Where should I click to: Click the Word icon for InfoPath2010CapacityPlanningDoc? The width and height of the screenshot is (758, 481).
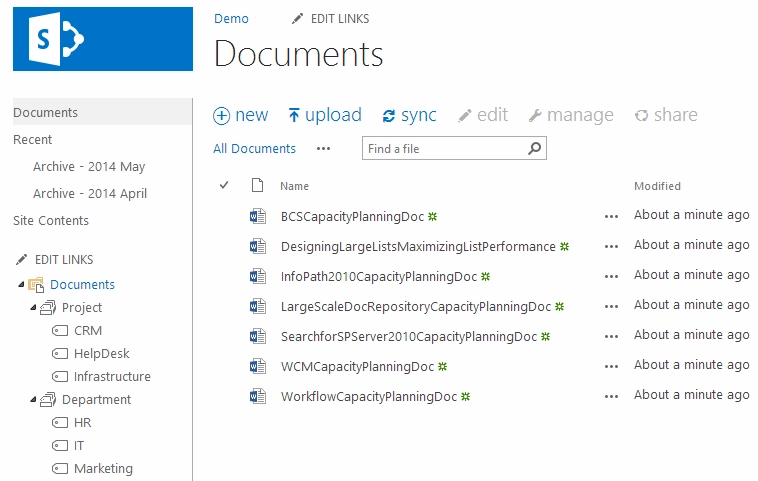(258, 276)
